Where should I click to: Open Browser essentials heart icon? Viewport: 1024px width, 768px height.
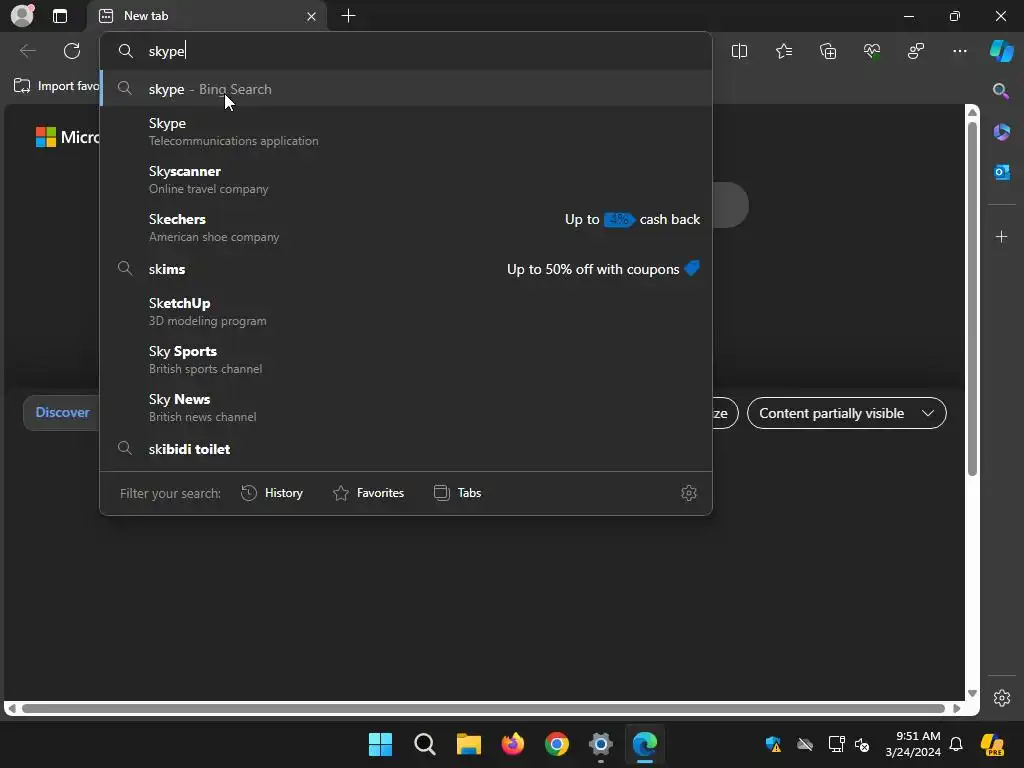(872, 51)
